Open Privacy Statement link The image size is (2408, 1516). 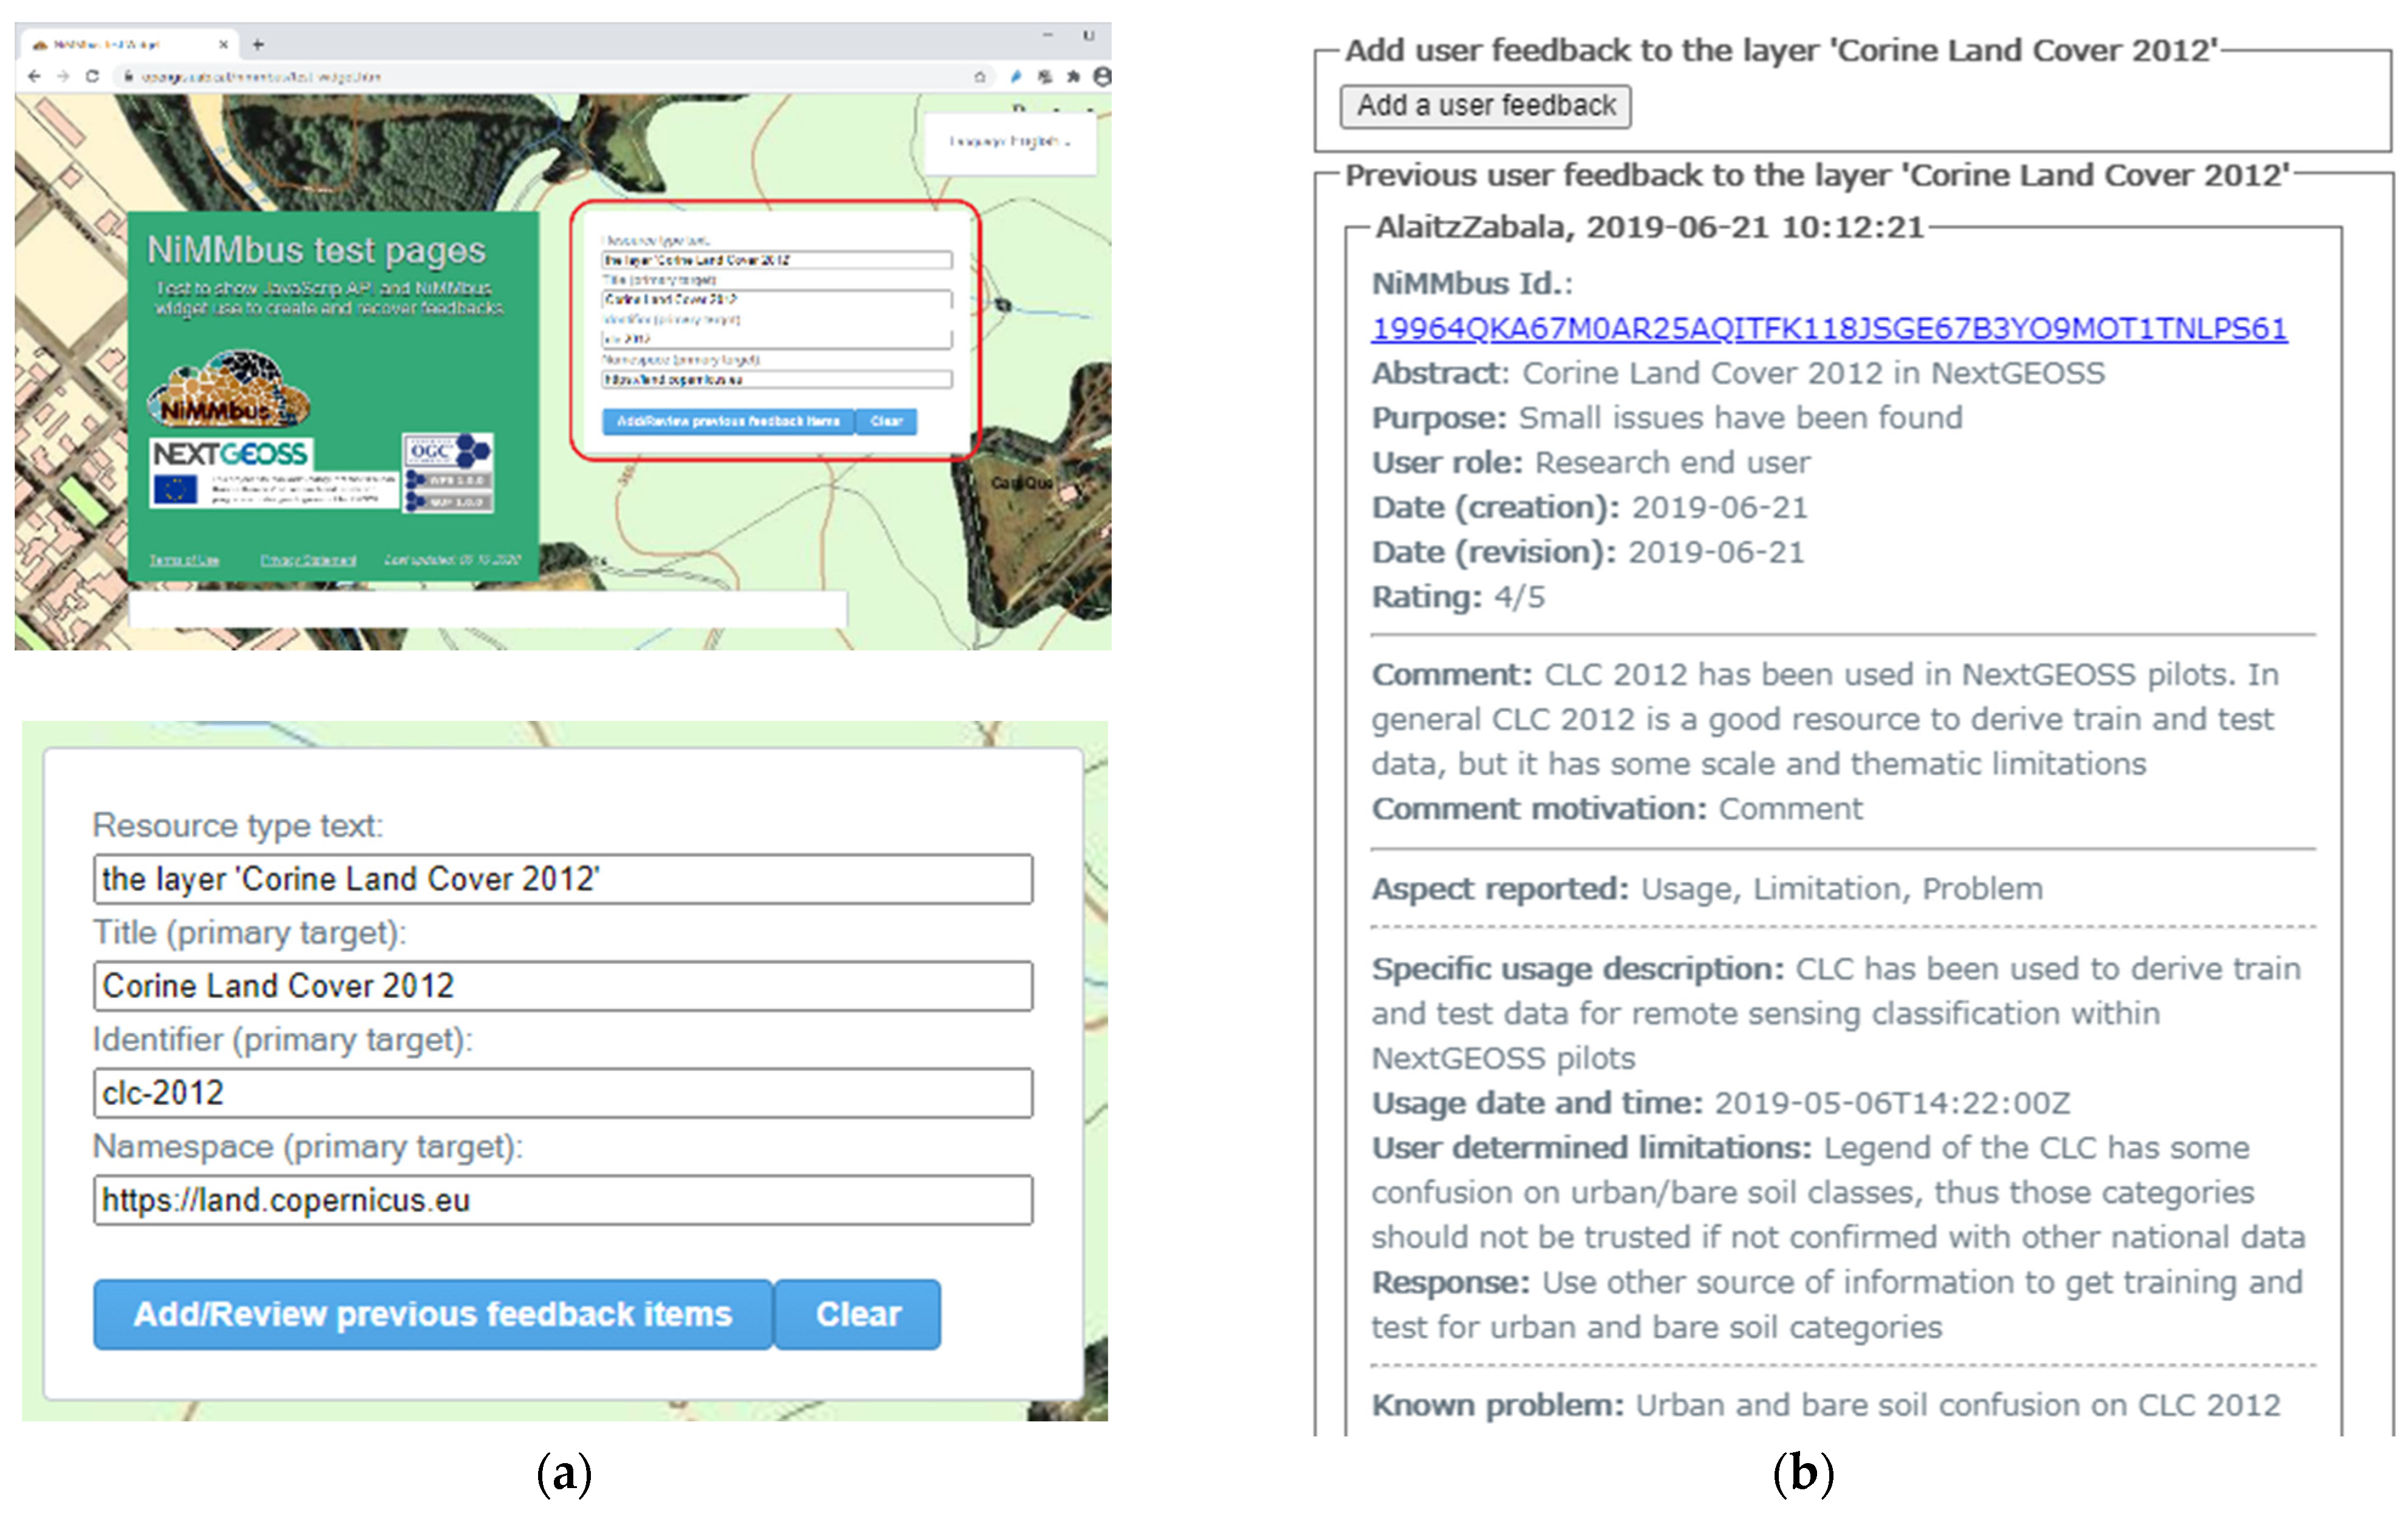pos(308,560)
